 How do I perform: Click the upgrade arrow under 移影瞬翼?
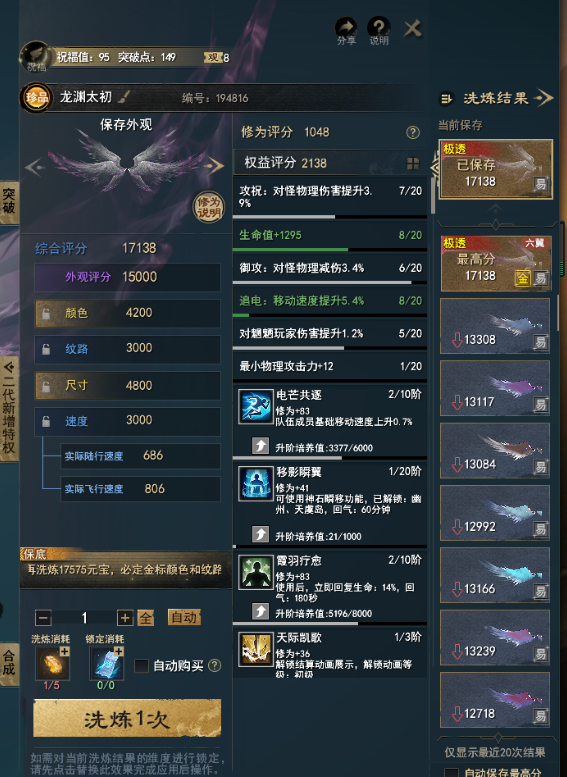(260, 534)
